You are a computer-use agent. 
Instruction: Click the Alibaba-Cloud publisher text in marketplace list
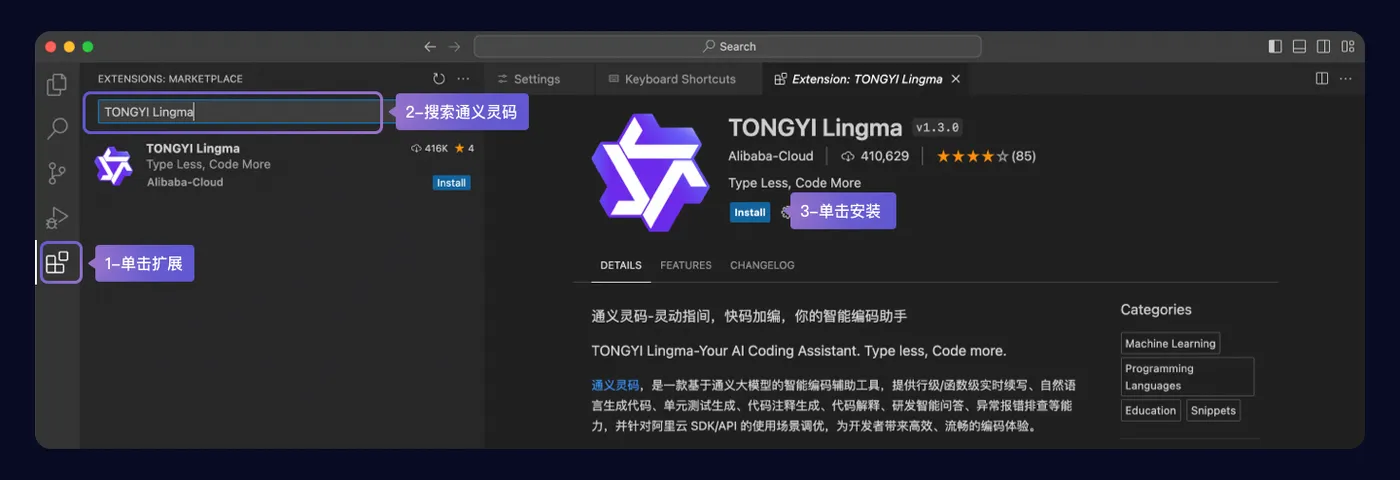coord(185,182)
